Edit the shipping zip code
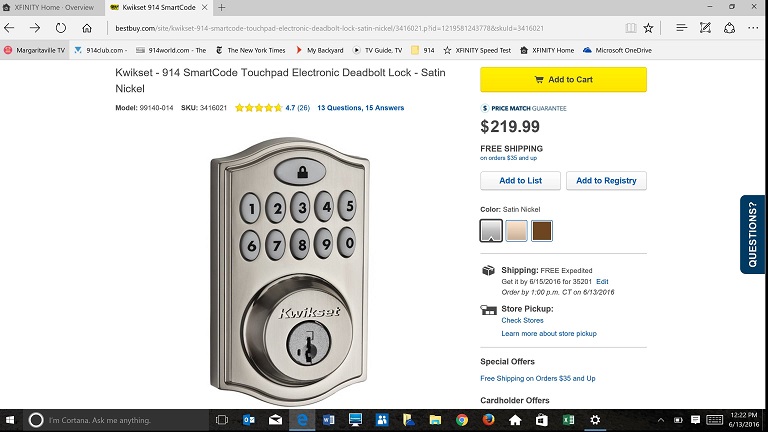The height and width of the screenshot is (432, 768). coord(602,282)
